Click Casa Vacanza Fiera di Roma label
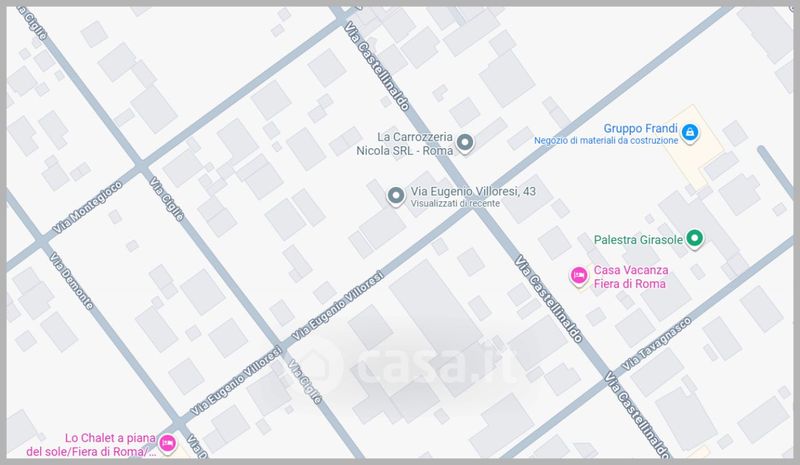 (x=630, y=277)
